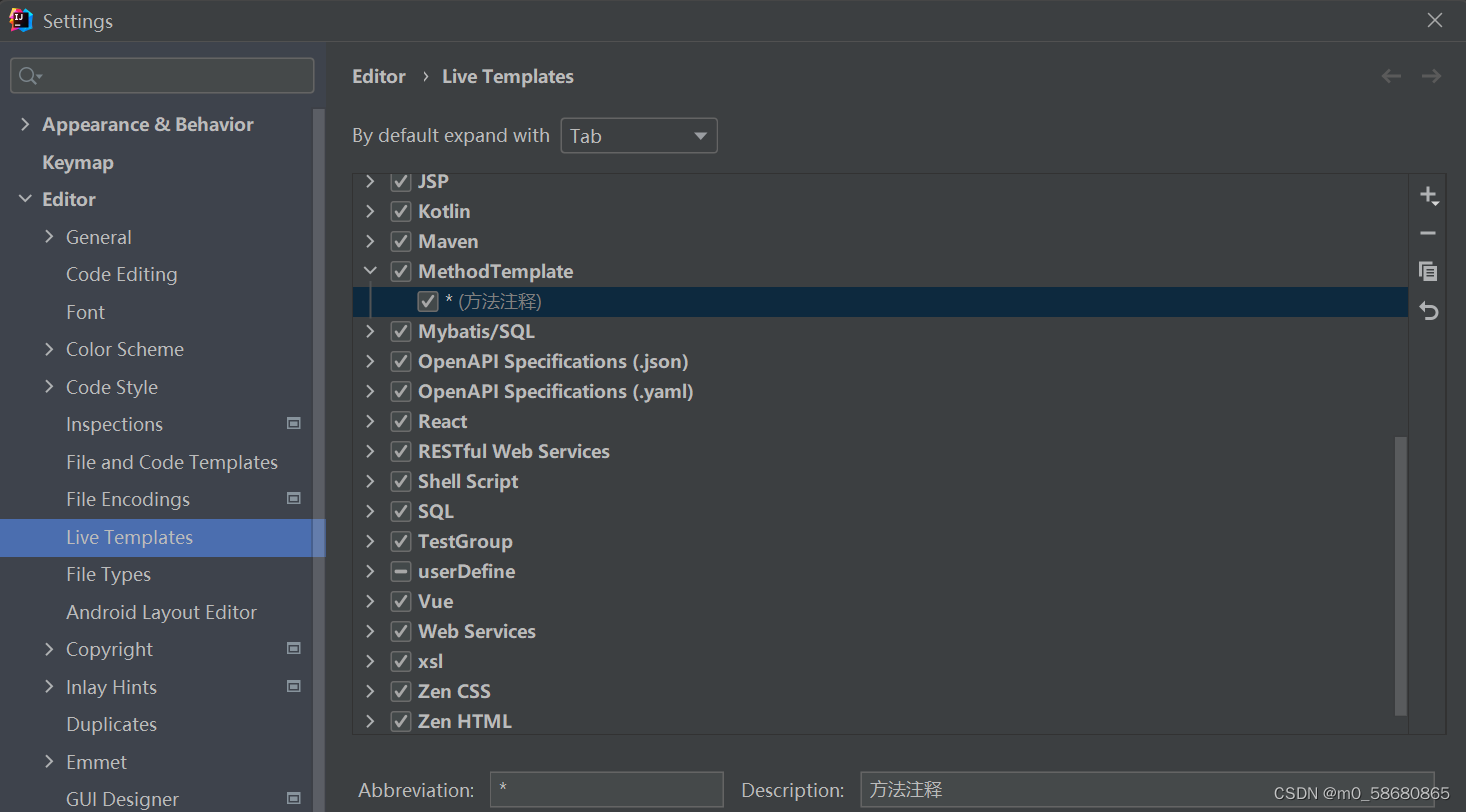Open Android Layout Editor settings
The width and height of the screenshot is (1466, 812).
[x=161, y=612]
